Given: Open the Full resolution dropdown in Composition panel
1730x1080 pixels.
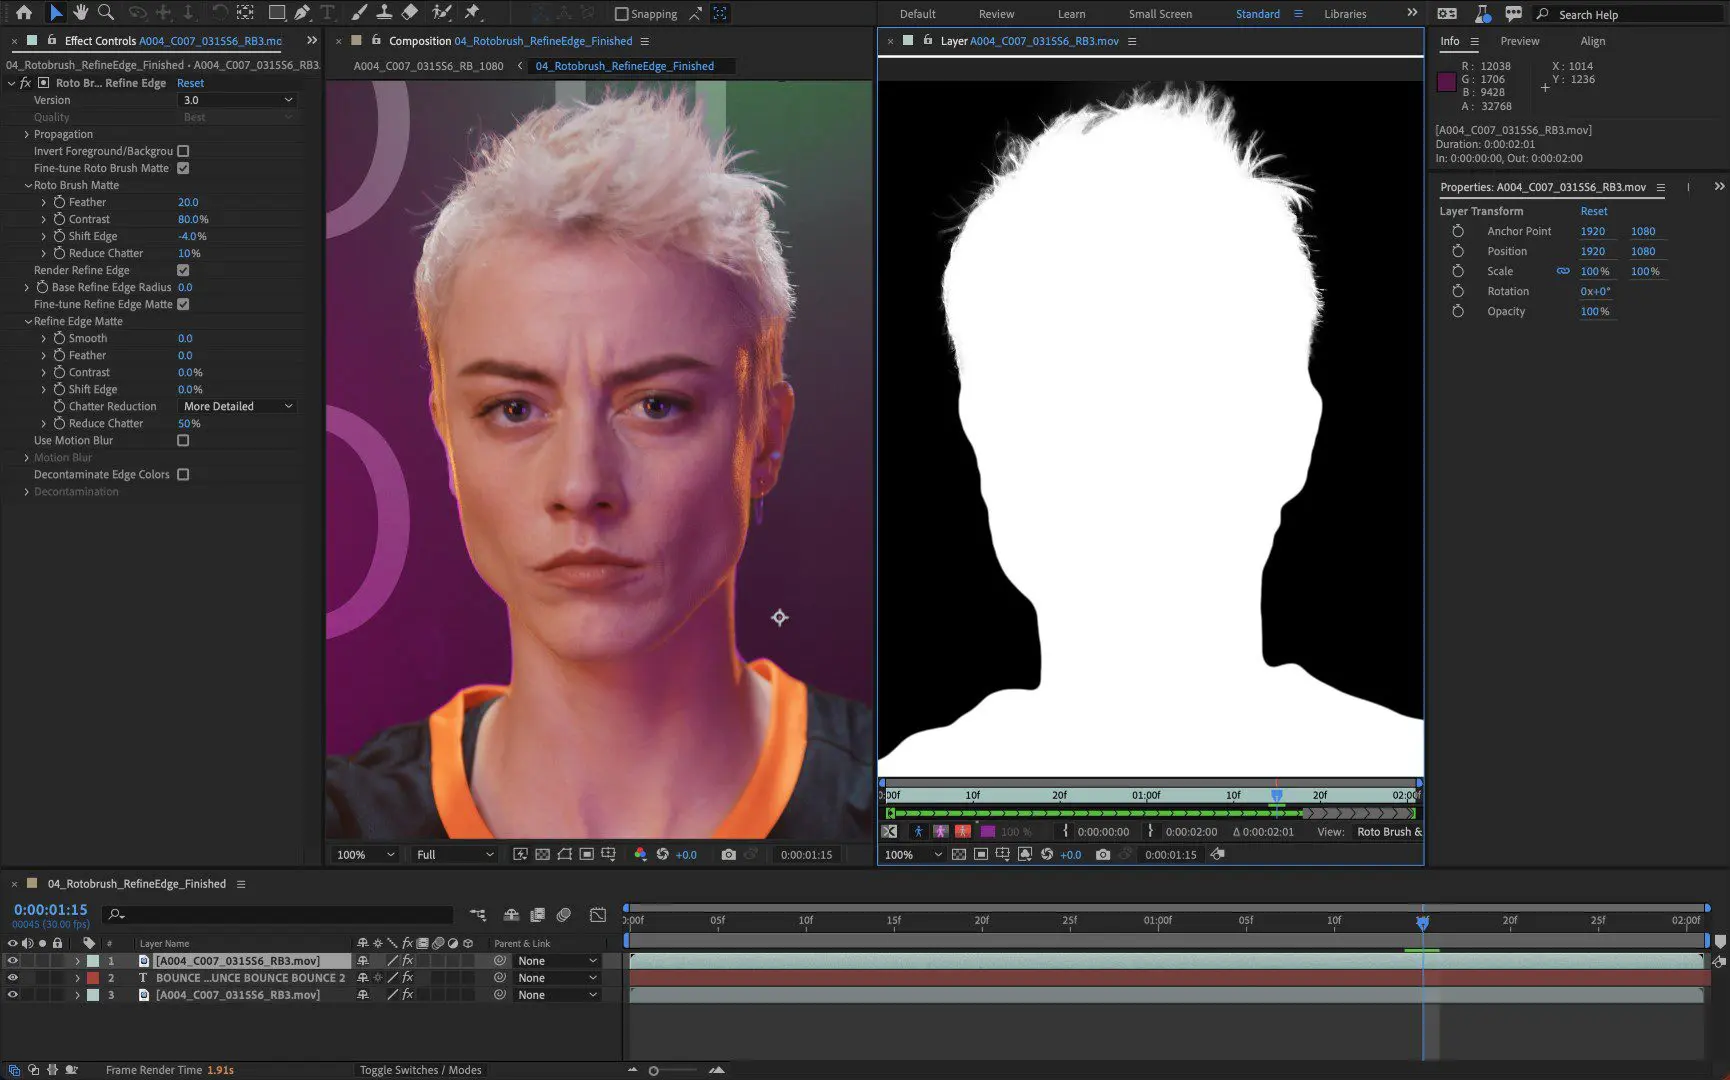Looking at the screenshot, I should coord(452,854).
